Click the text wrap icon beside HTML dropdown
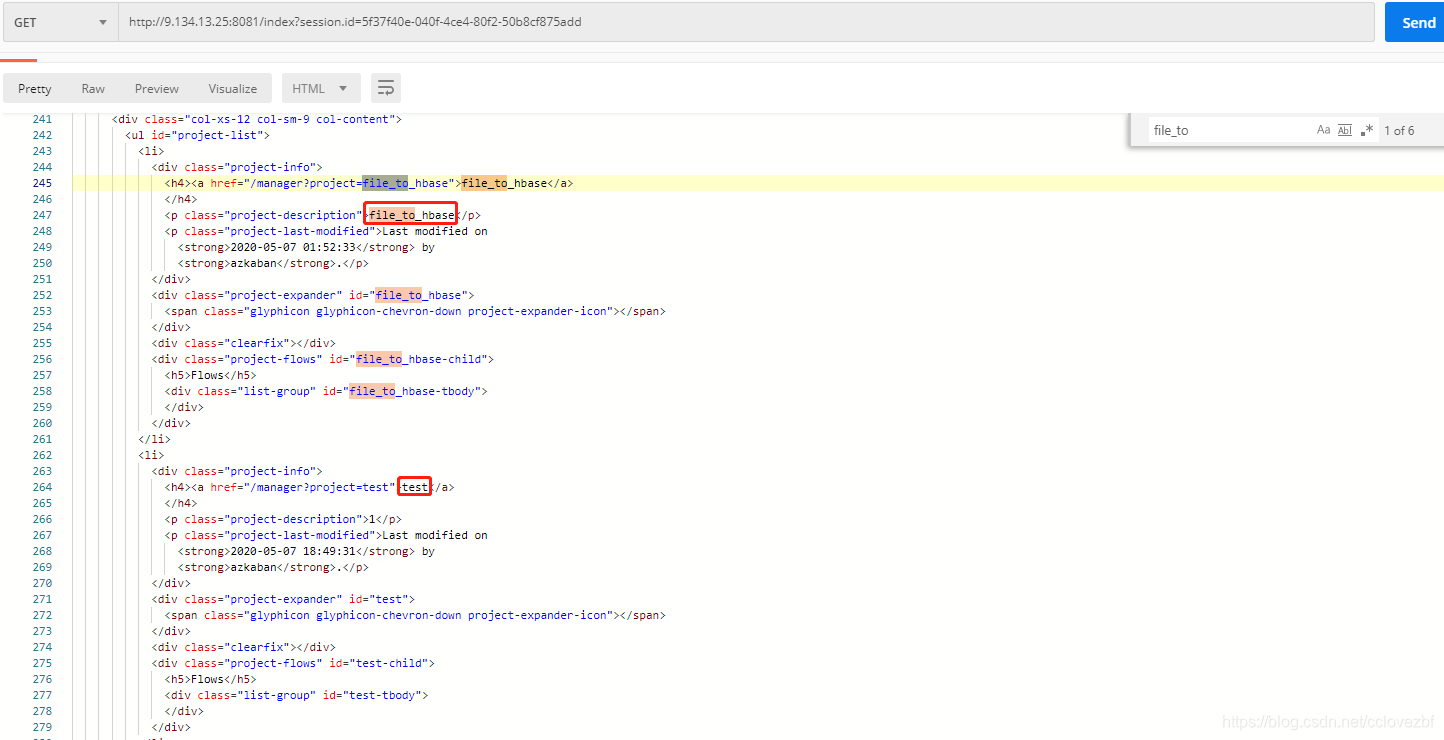 [x=386, y=88]
